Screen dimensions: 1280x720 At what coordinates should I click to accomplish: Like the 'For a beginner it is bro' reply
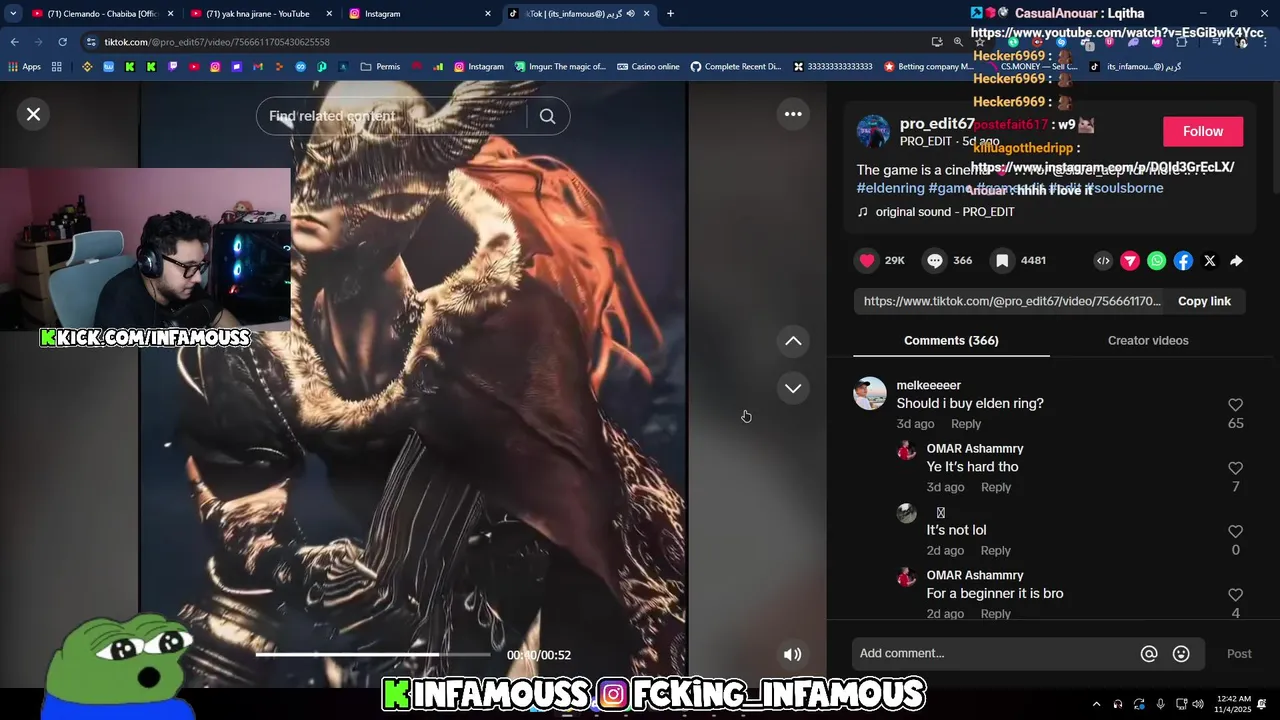point(1235,595)
